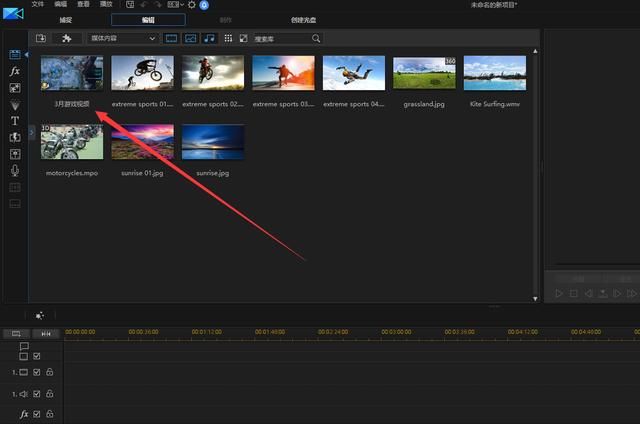Open settings gear in the top toolbar
Viewport: 640px width, 424px height.
(191, 5)
